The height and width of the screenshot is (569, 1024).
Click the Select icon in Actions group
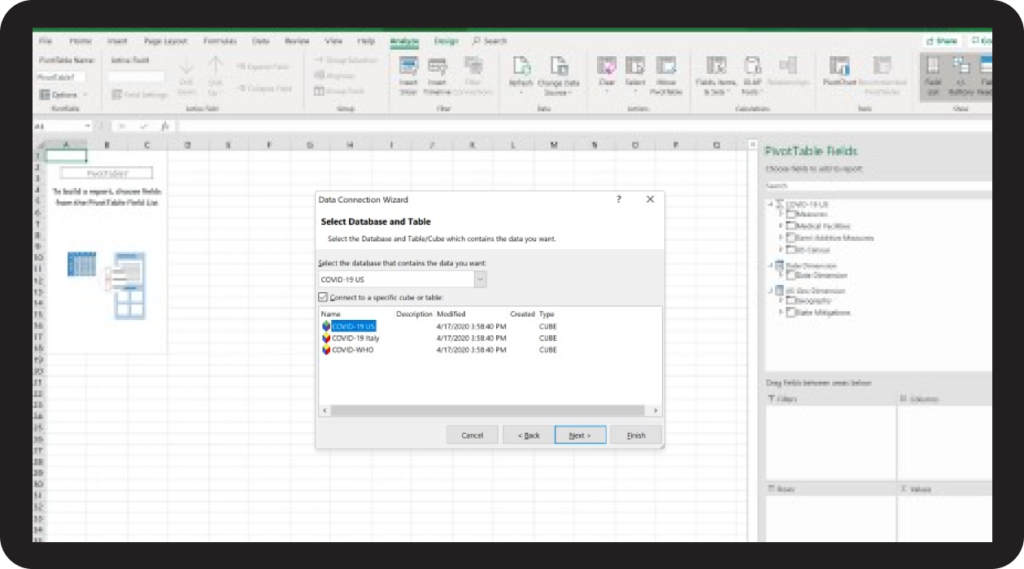tap(635, 67)
